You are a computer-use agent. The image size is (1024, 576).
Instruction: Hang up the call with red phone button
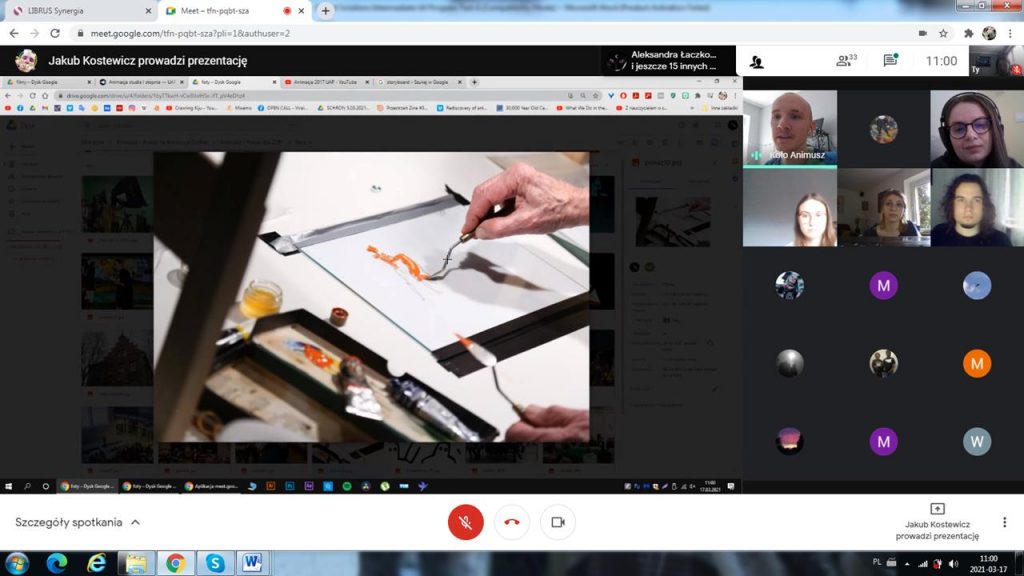point(512,522)
